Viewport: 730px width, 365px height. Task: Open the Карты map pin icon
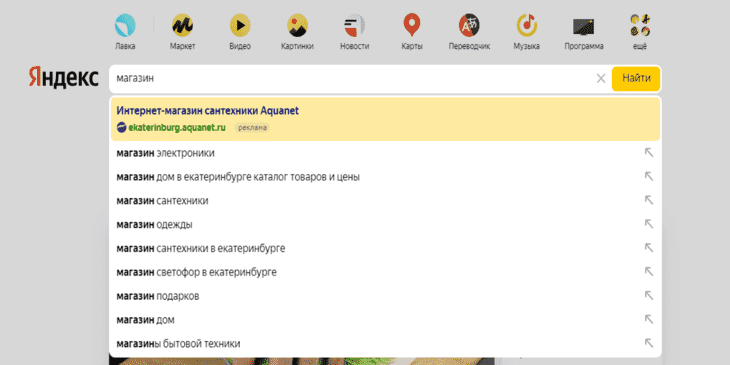pyautogui.click(x=412, y=25)
